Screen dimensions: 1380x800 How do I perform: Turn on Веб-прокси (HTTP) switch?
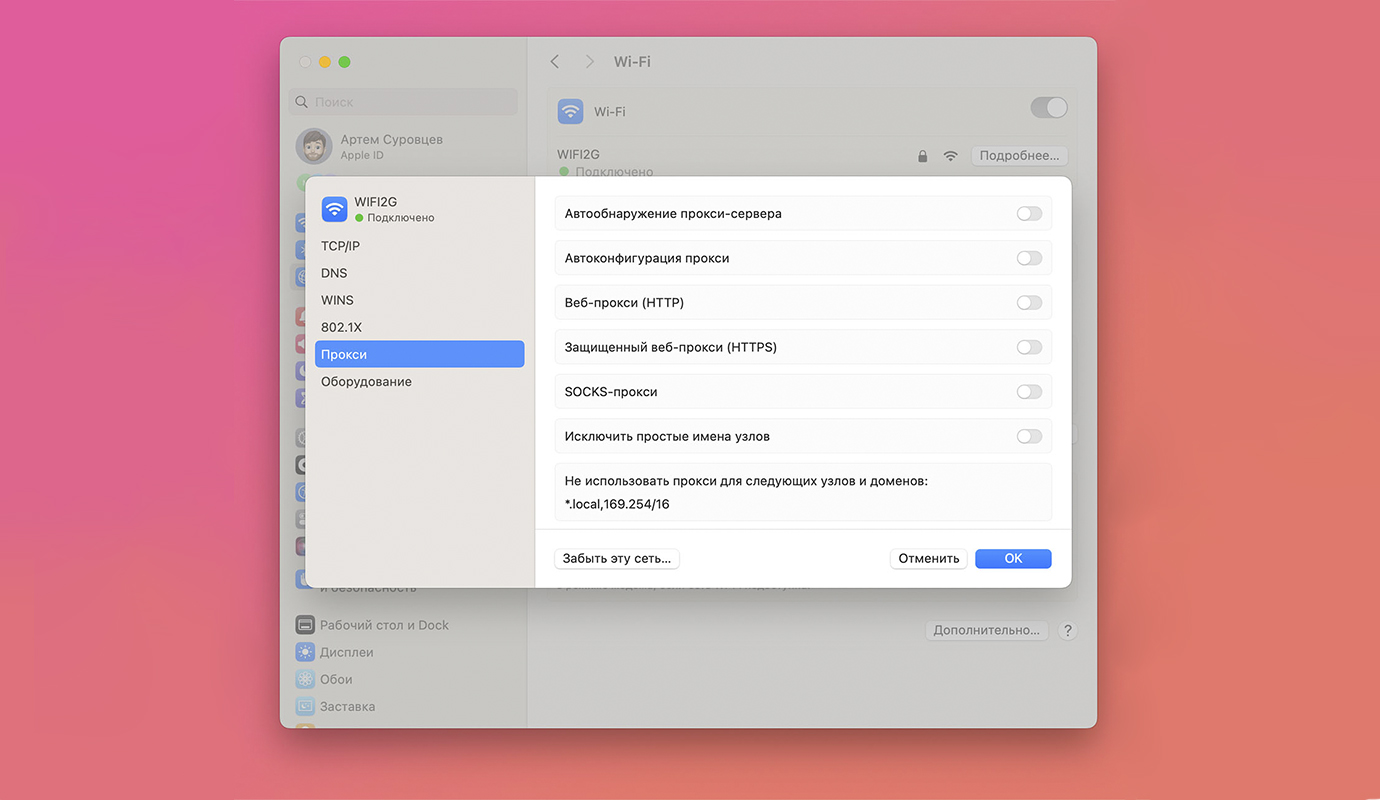tap(1029, 303)
